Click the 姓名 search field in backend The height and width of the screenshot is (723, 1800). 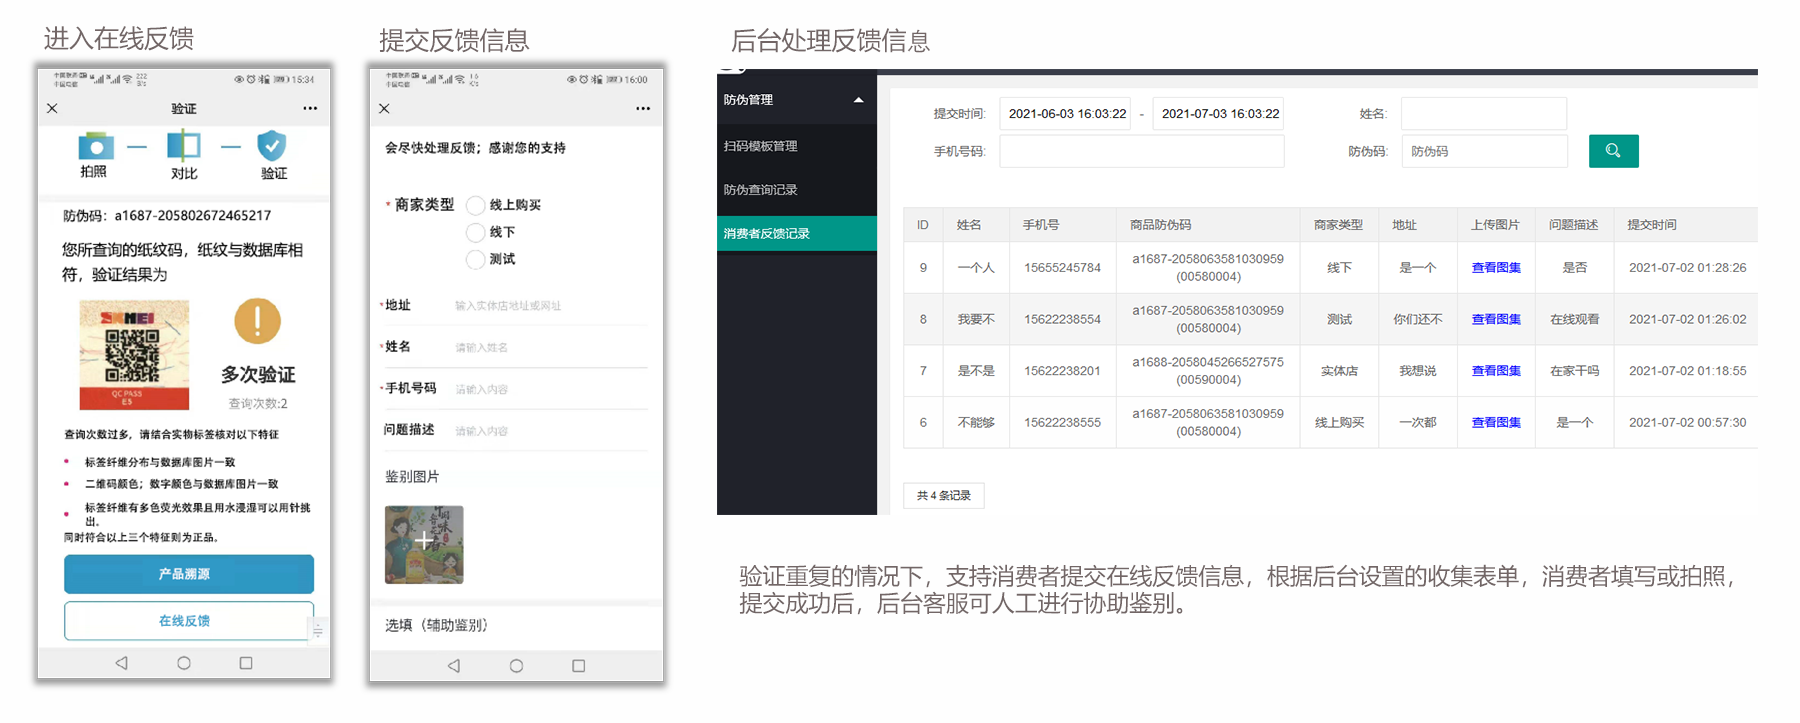1484,114
